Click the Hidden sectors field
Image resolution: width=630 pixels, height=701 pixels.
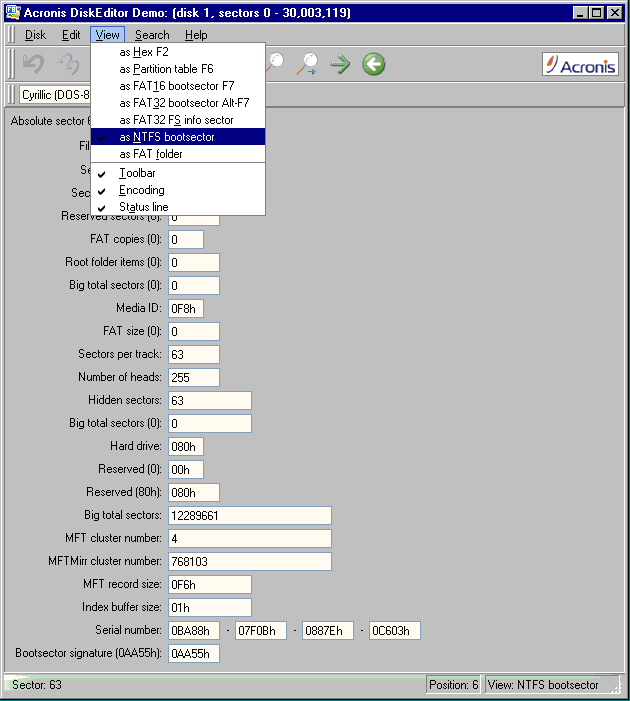tap(210, 401)
